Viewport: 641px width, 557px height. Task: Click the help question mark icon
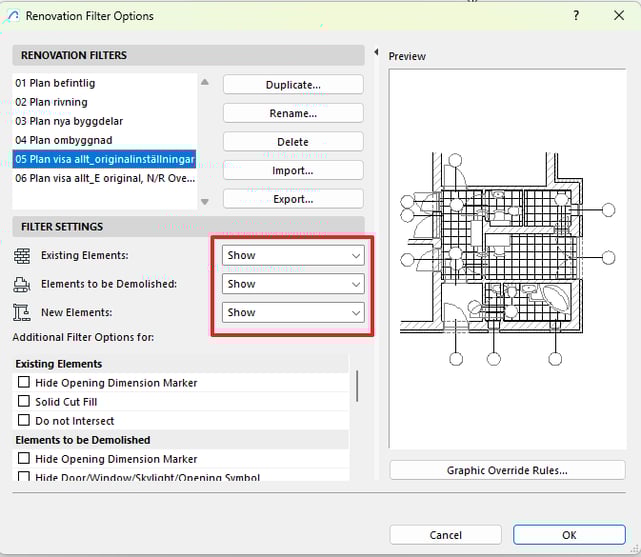(576, 16)
